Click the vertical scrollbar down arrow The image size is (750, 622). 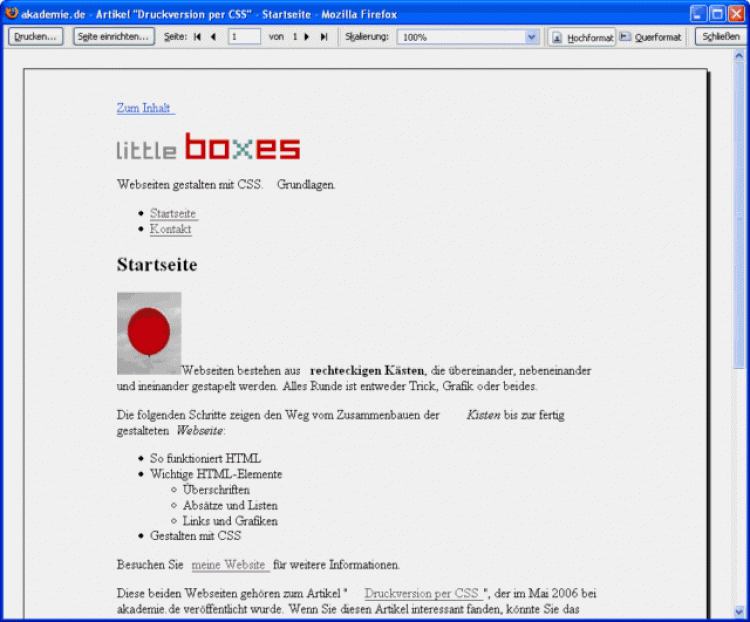[x=741, y=613]
